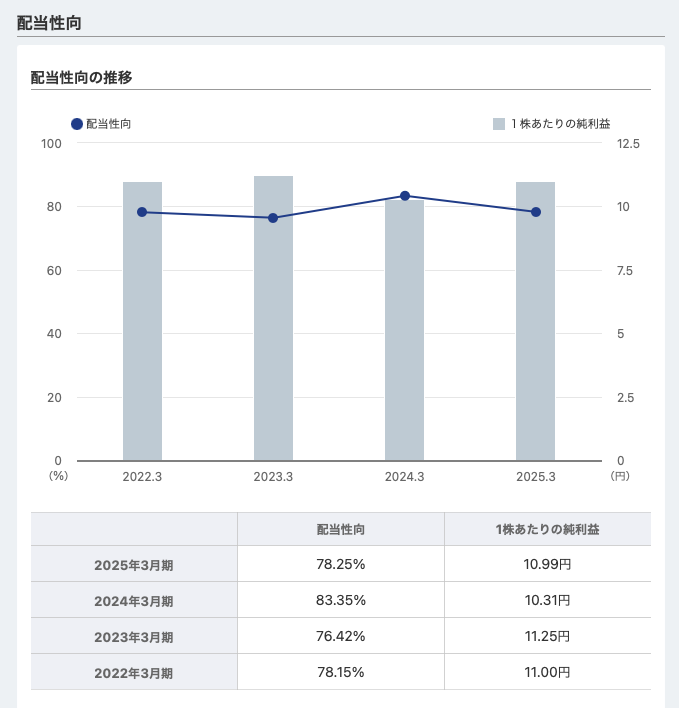
Task: Select the 2022.3 payout ratio data point
Action: tap(142, 212)
